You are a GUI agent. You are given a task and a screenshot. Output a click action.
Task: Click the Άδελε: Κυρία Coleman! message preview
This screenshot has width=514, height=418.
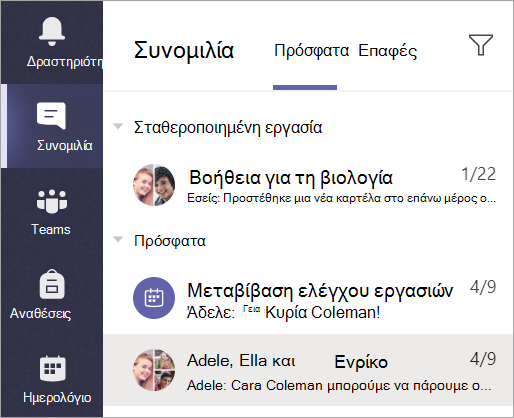click(x=283, y=312)
